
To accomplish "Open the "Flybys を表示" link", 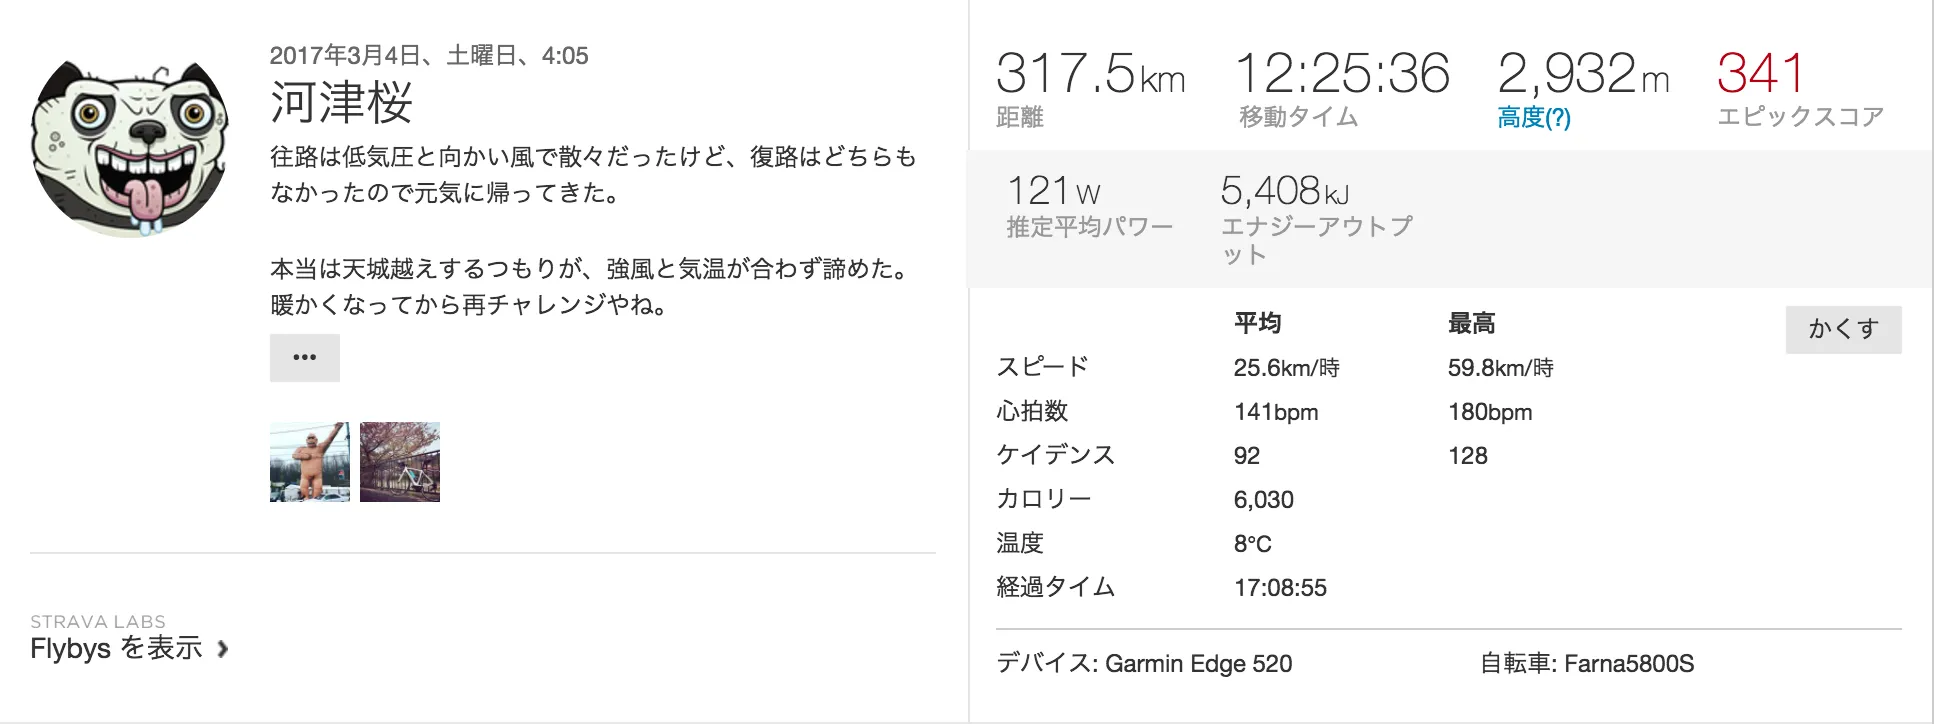I will 116,649.
